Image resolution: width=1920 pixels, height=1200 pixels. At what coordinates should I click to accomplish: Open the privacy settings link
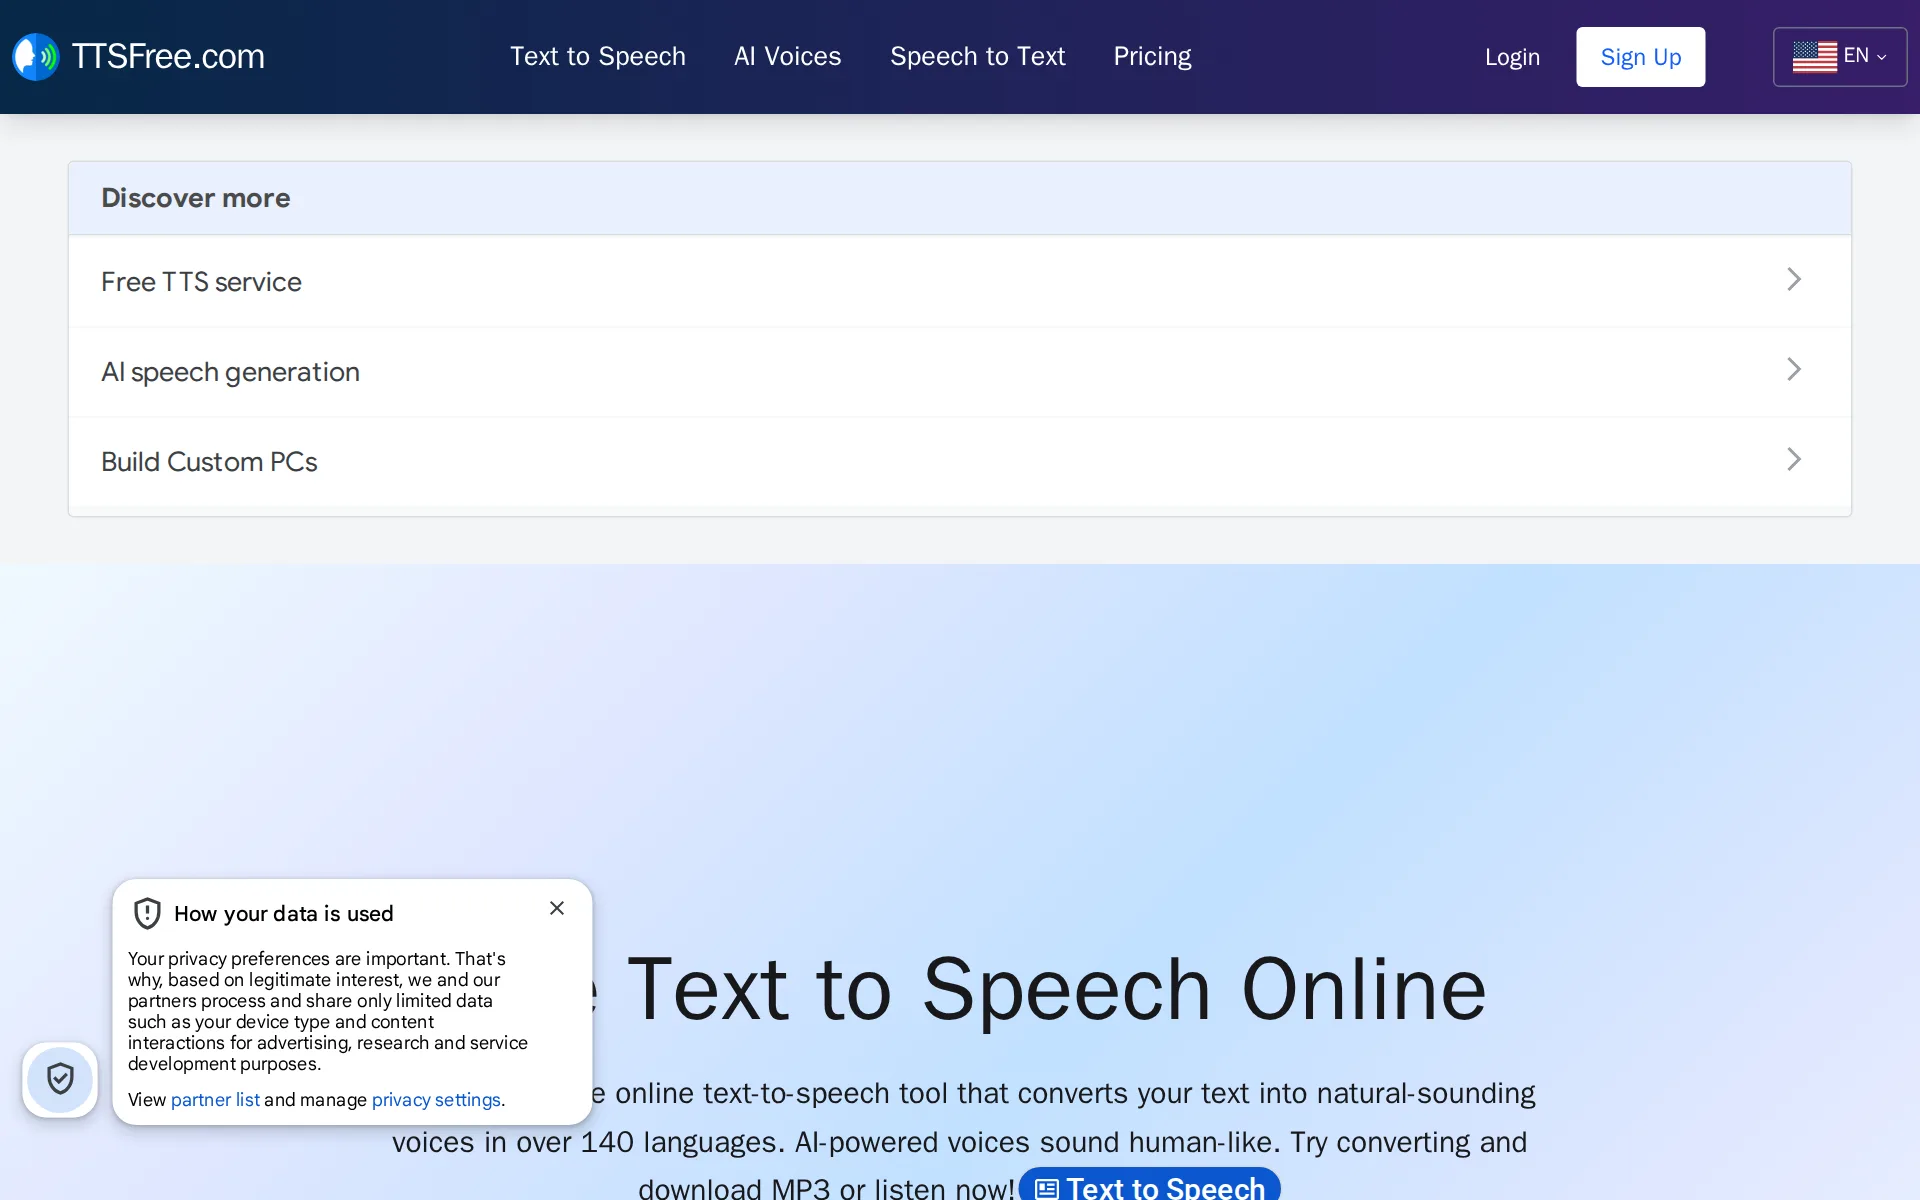tap(436, 1099)
